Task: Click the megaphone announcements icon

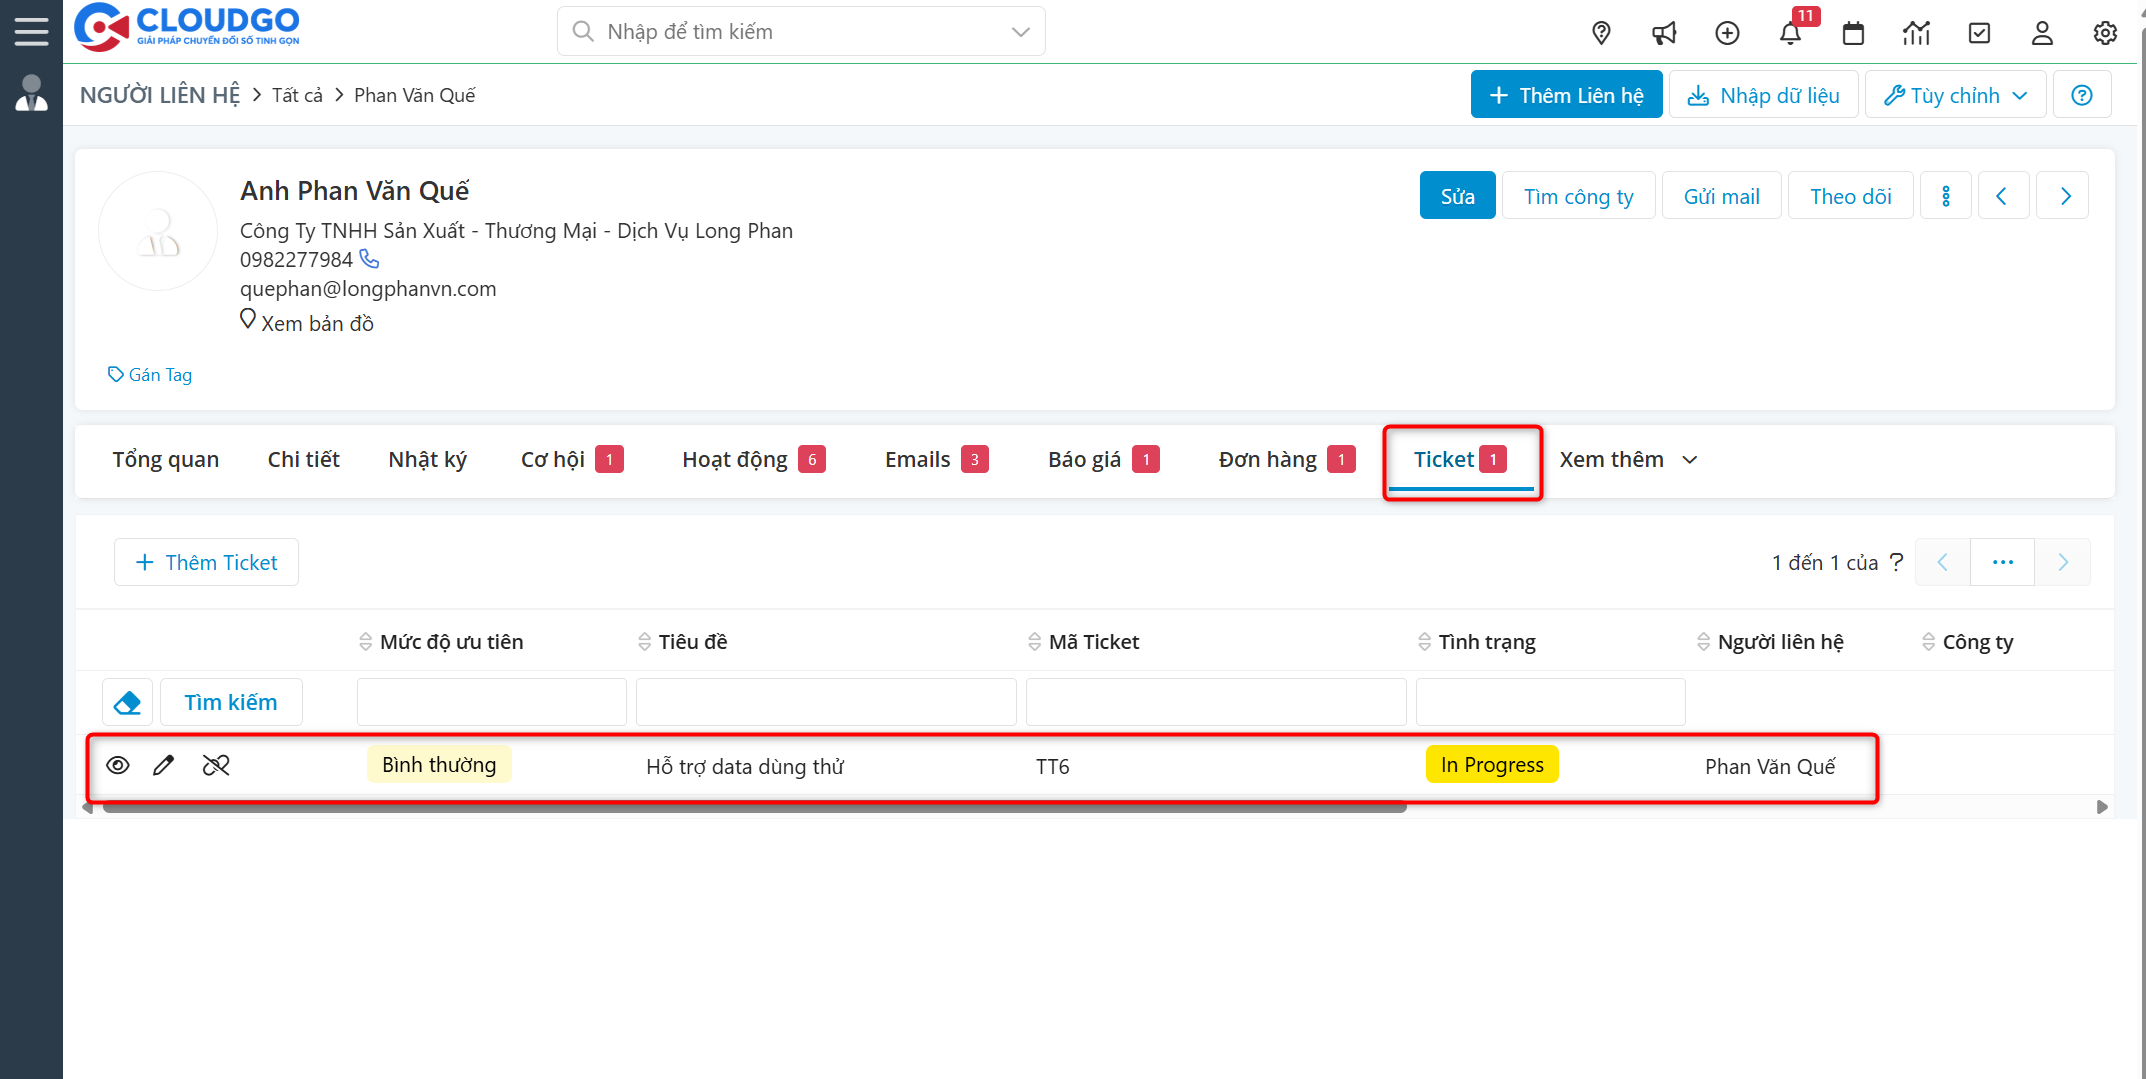Action: tap(1664, 33)
